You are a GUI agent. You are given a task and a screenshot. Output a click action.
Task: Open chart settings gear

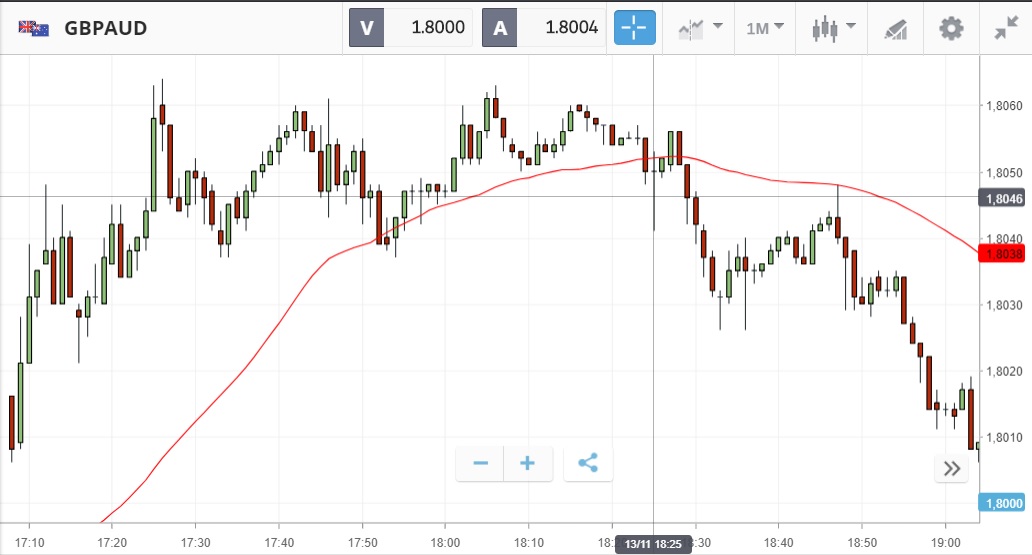[950, 28]
